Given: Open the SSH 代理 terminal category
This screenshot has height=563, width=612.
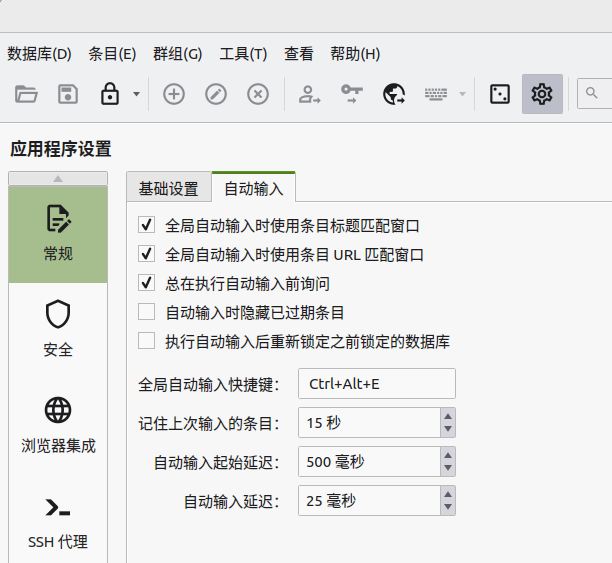Looking at the screenshot, I should pos(58,523).
